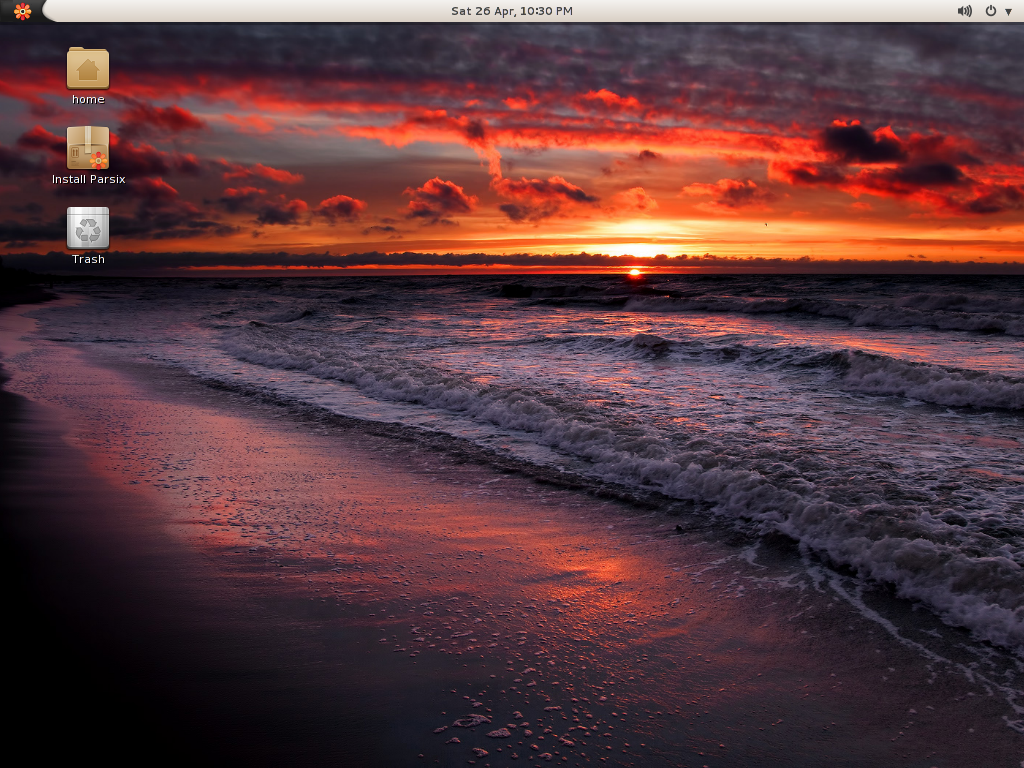This screenshot has width=1024, height=768.
Task: Launch the Install Parsix installer icon
Action: click(88, 148)
